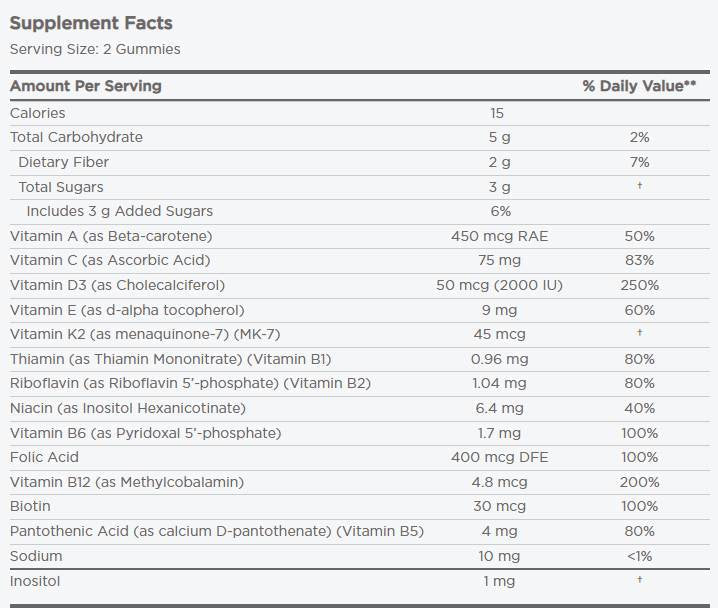Select the Total Carbohydrate row label

(x=76, y=137)
